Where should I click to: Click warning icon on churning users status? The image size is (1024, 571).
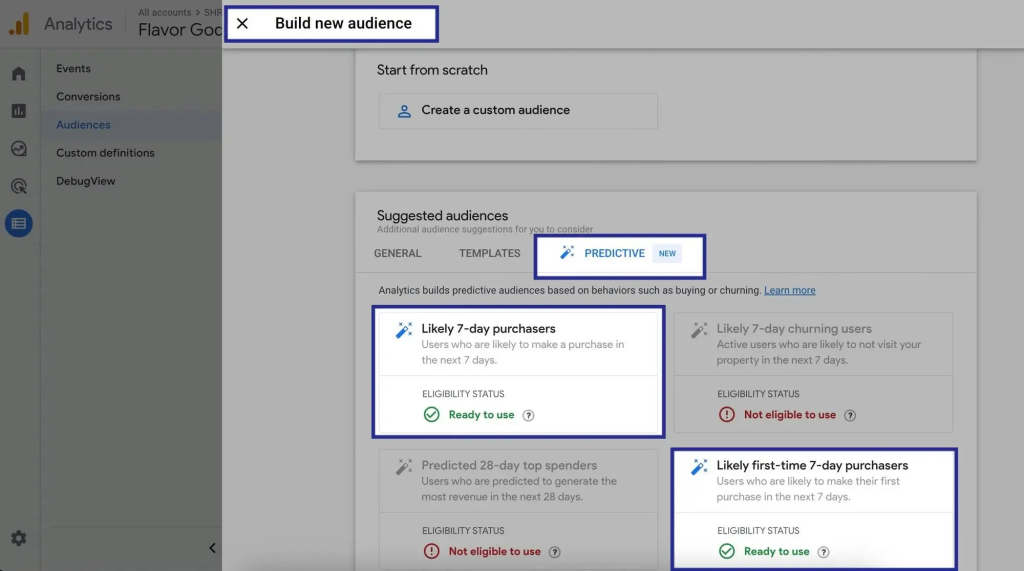click(727, 415)
